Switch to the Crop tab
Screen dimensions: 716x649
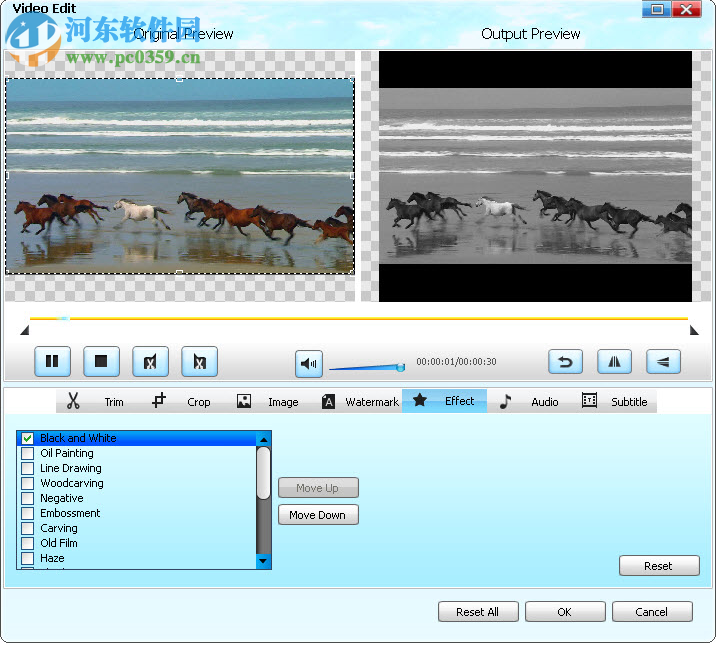coord(199,402)
